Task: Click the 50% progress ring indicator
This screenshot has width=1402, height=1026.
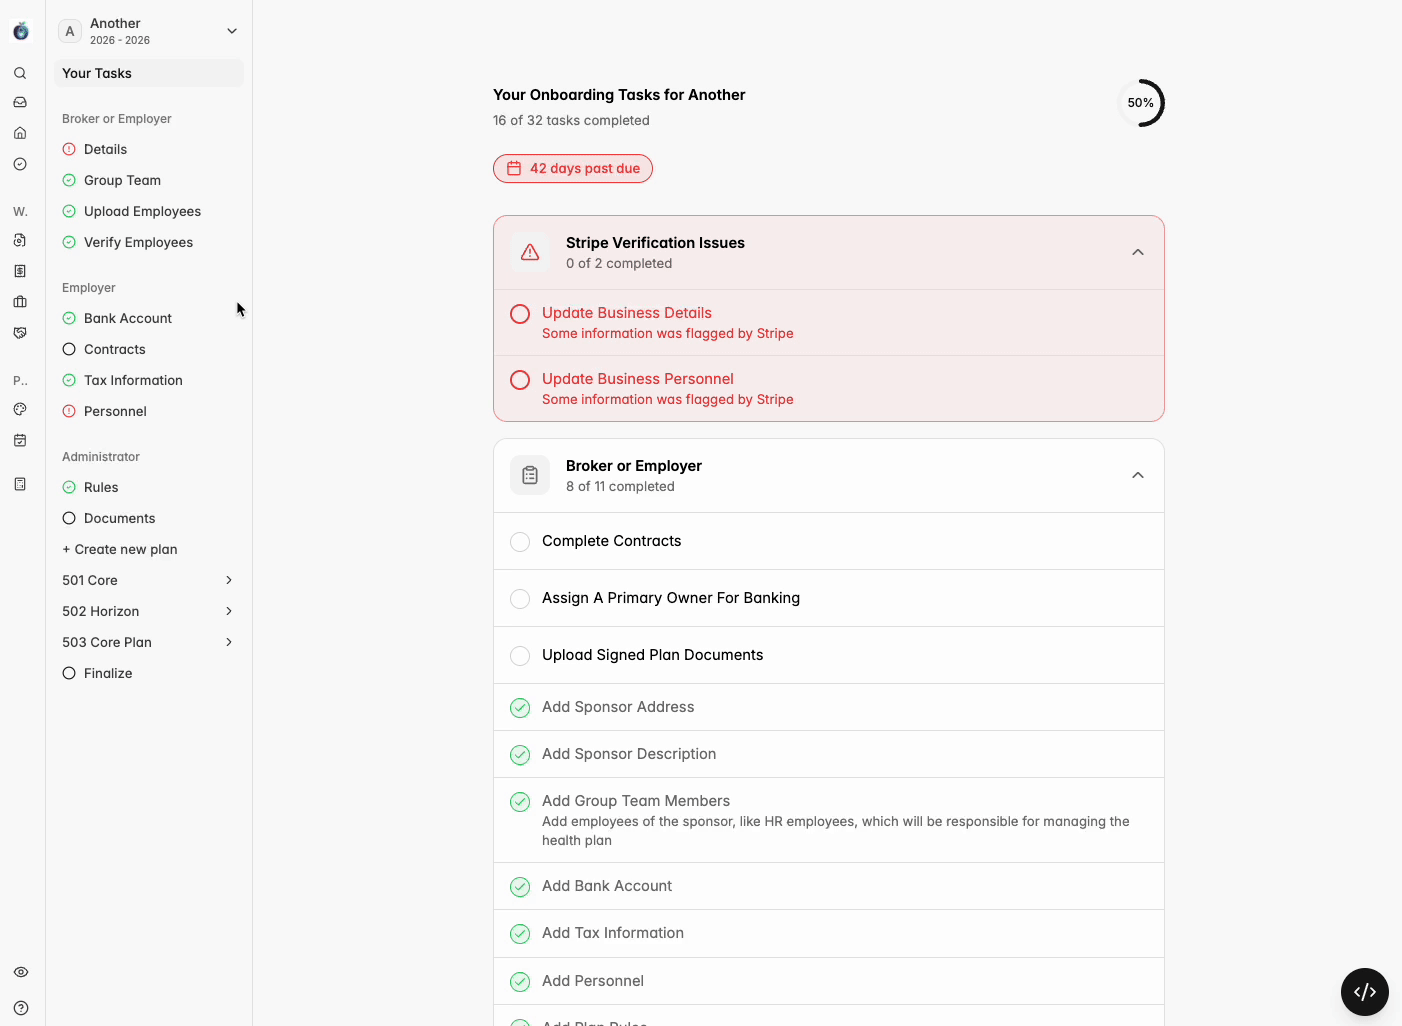Action: (x=1140, y=103)
